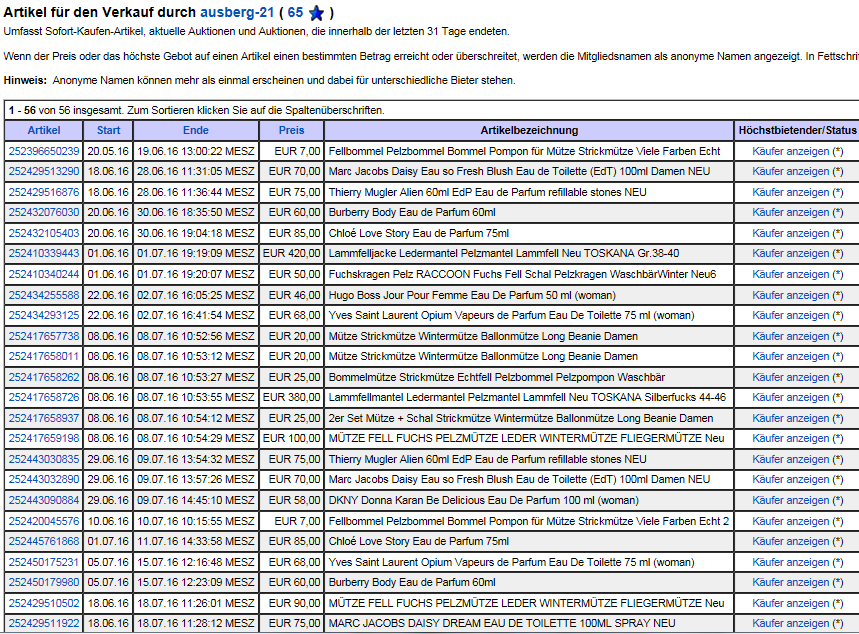This screenshot has width=859, height=634.
Task: Select the price cell EUR 380,00
Action: [x=291, y=398]
